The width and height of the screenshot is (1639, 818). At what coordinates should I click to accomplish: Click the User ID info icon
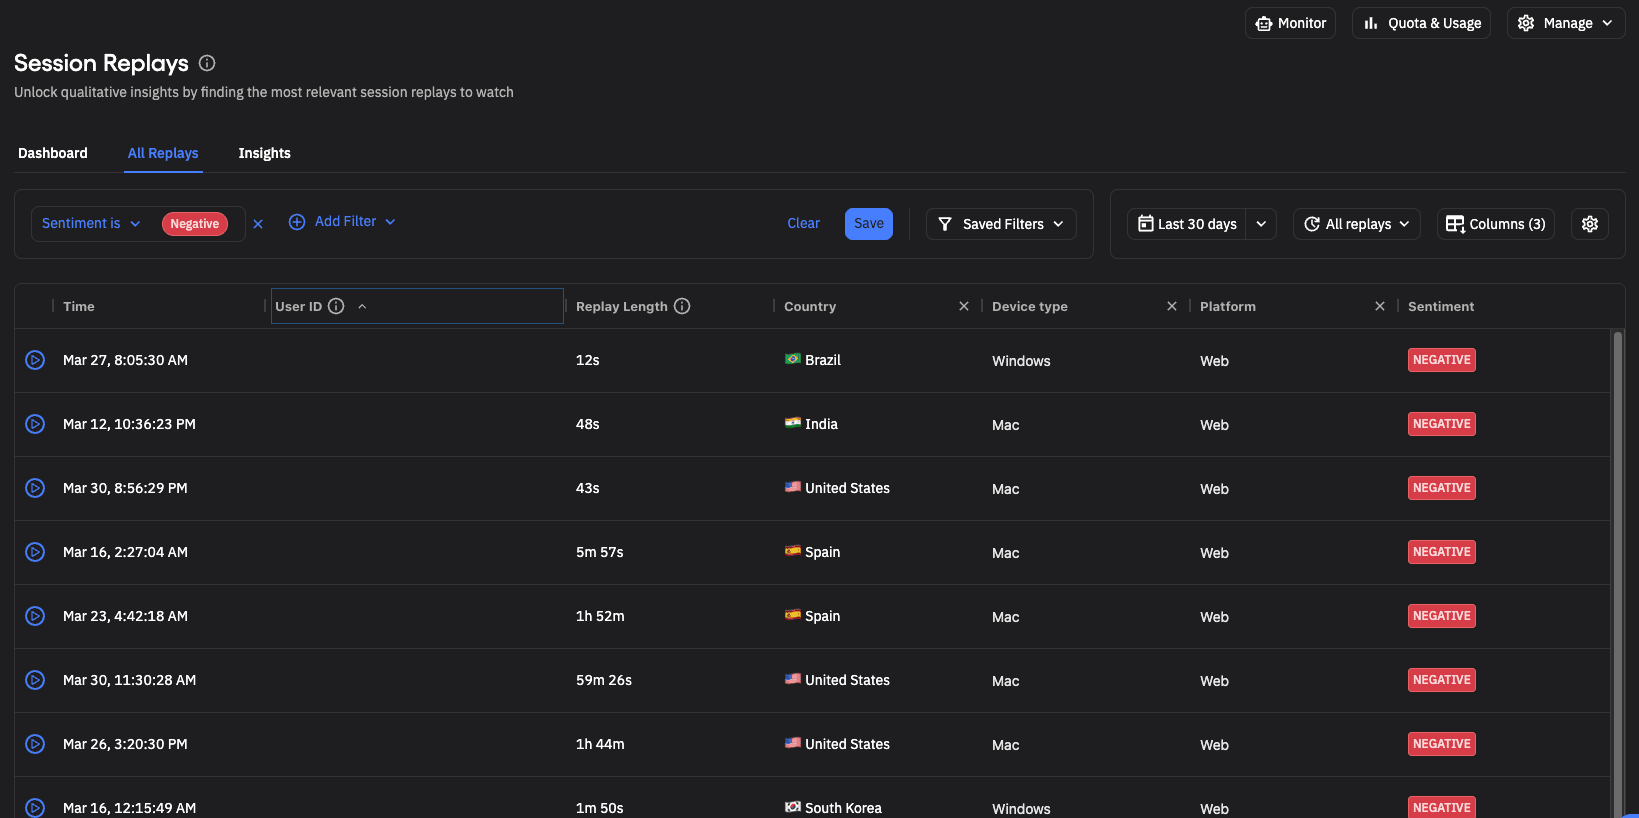[x=336, y=306]
